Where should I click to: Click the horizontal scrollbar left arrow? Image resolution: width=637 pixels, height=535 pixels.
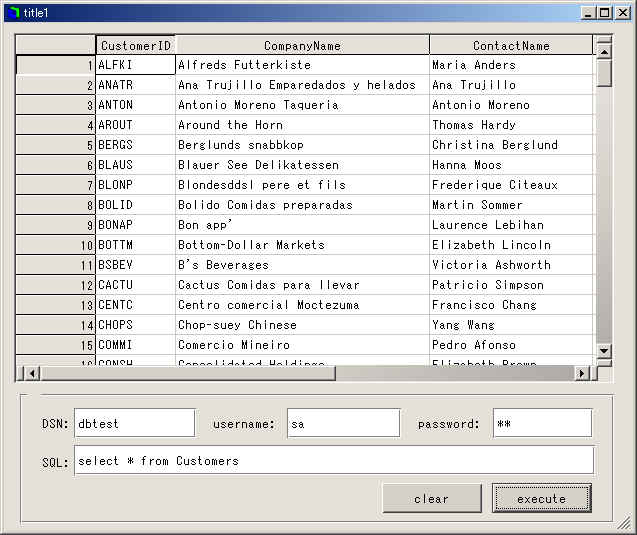(x=31, y=373)
